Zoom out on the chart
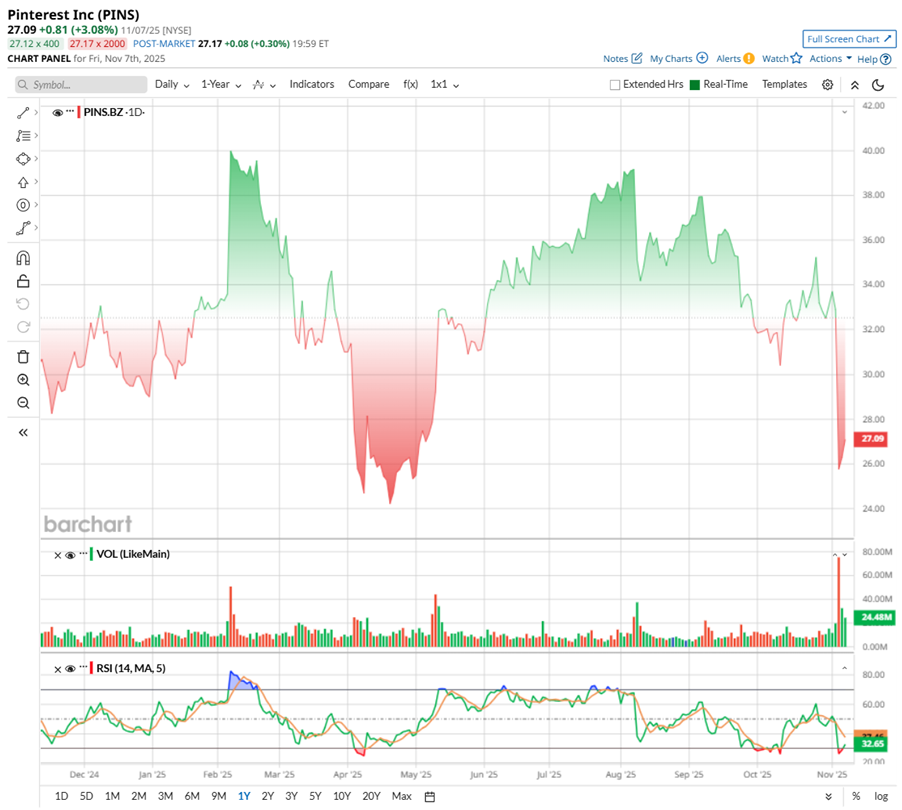 [23, 403]
